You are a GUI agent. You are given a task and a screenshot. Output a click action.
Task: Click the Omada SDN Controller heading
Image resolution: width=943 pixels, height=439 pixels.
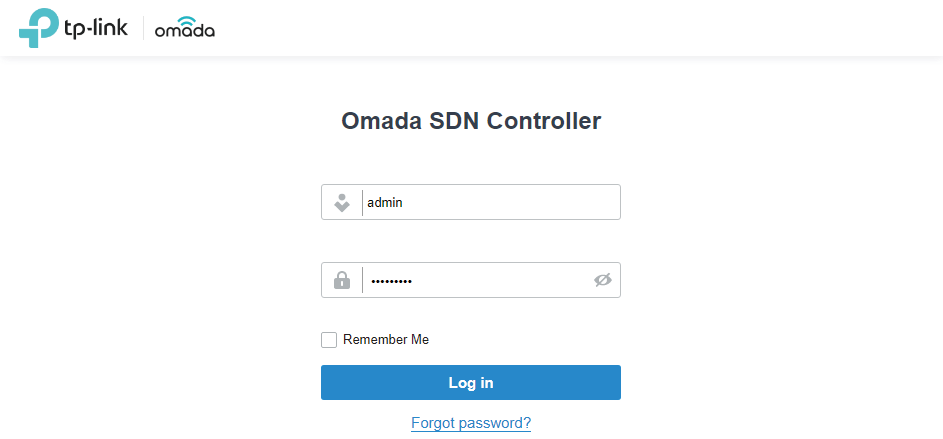tap(471, 122)
